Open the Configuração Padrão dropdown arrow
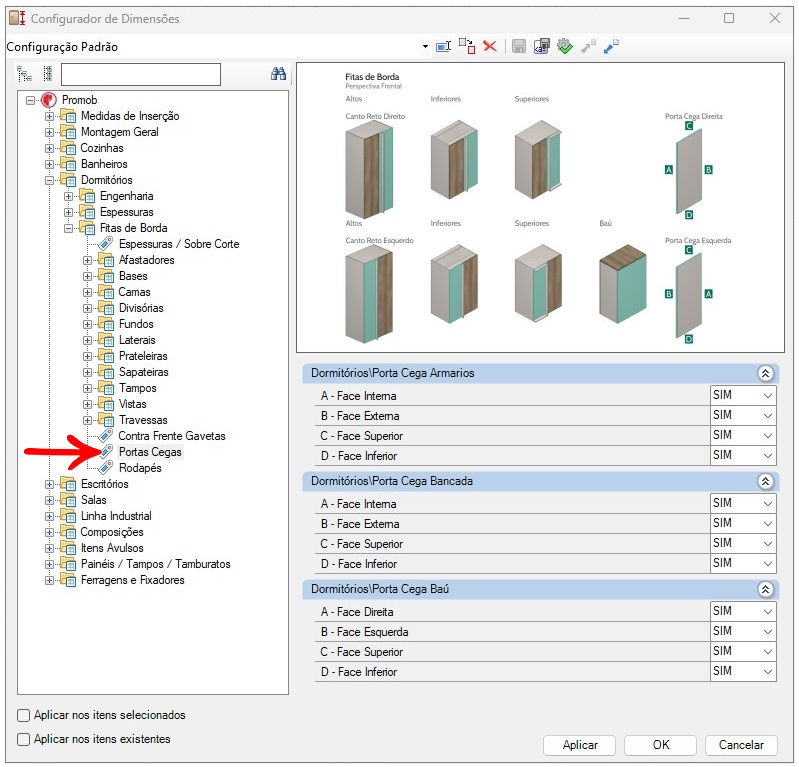The image size is (799, 767). [424, 47]
